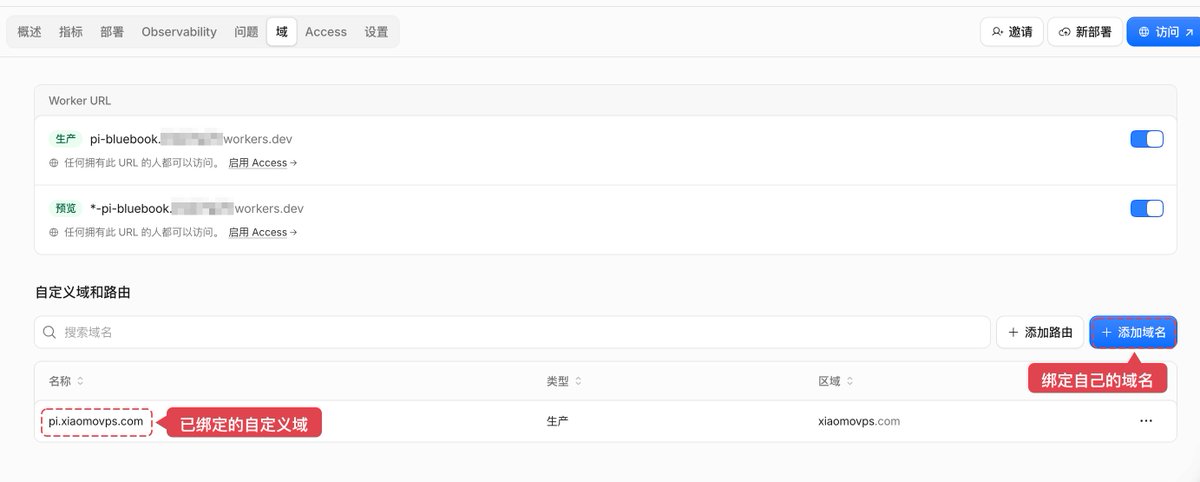The height and width of the screenshot is (482, 1200).
Task: Click the globe icon under production URL
Action: pyautogui.click(x=54, y=163)
